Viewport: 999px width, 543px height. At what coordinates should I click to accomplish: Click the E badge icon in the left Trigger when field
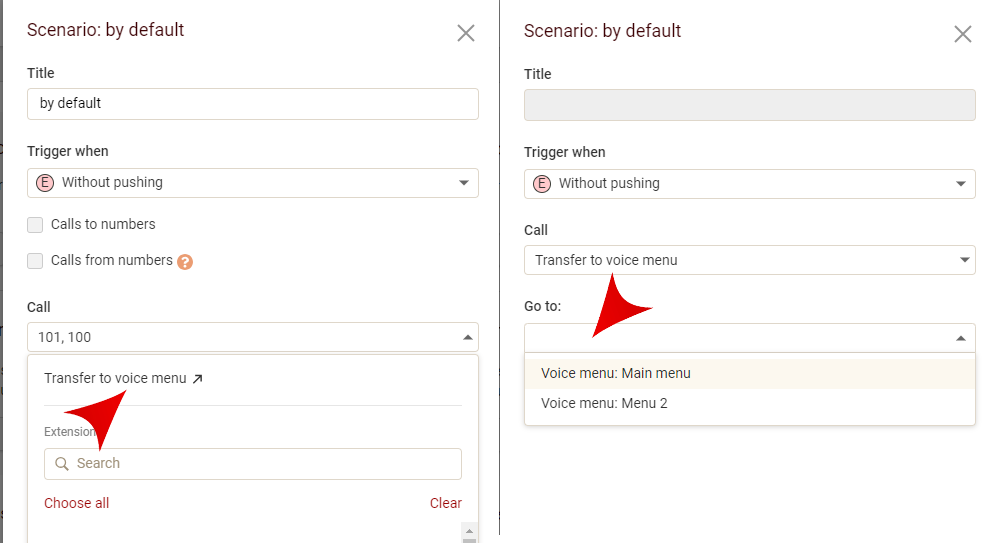pyautogui.click(x=45, y=183)
